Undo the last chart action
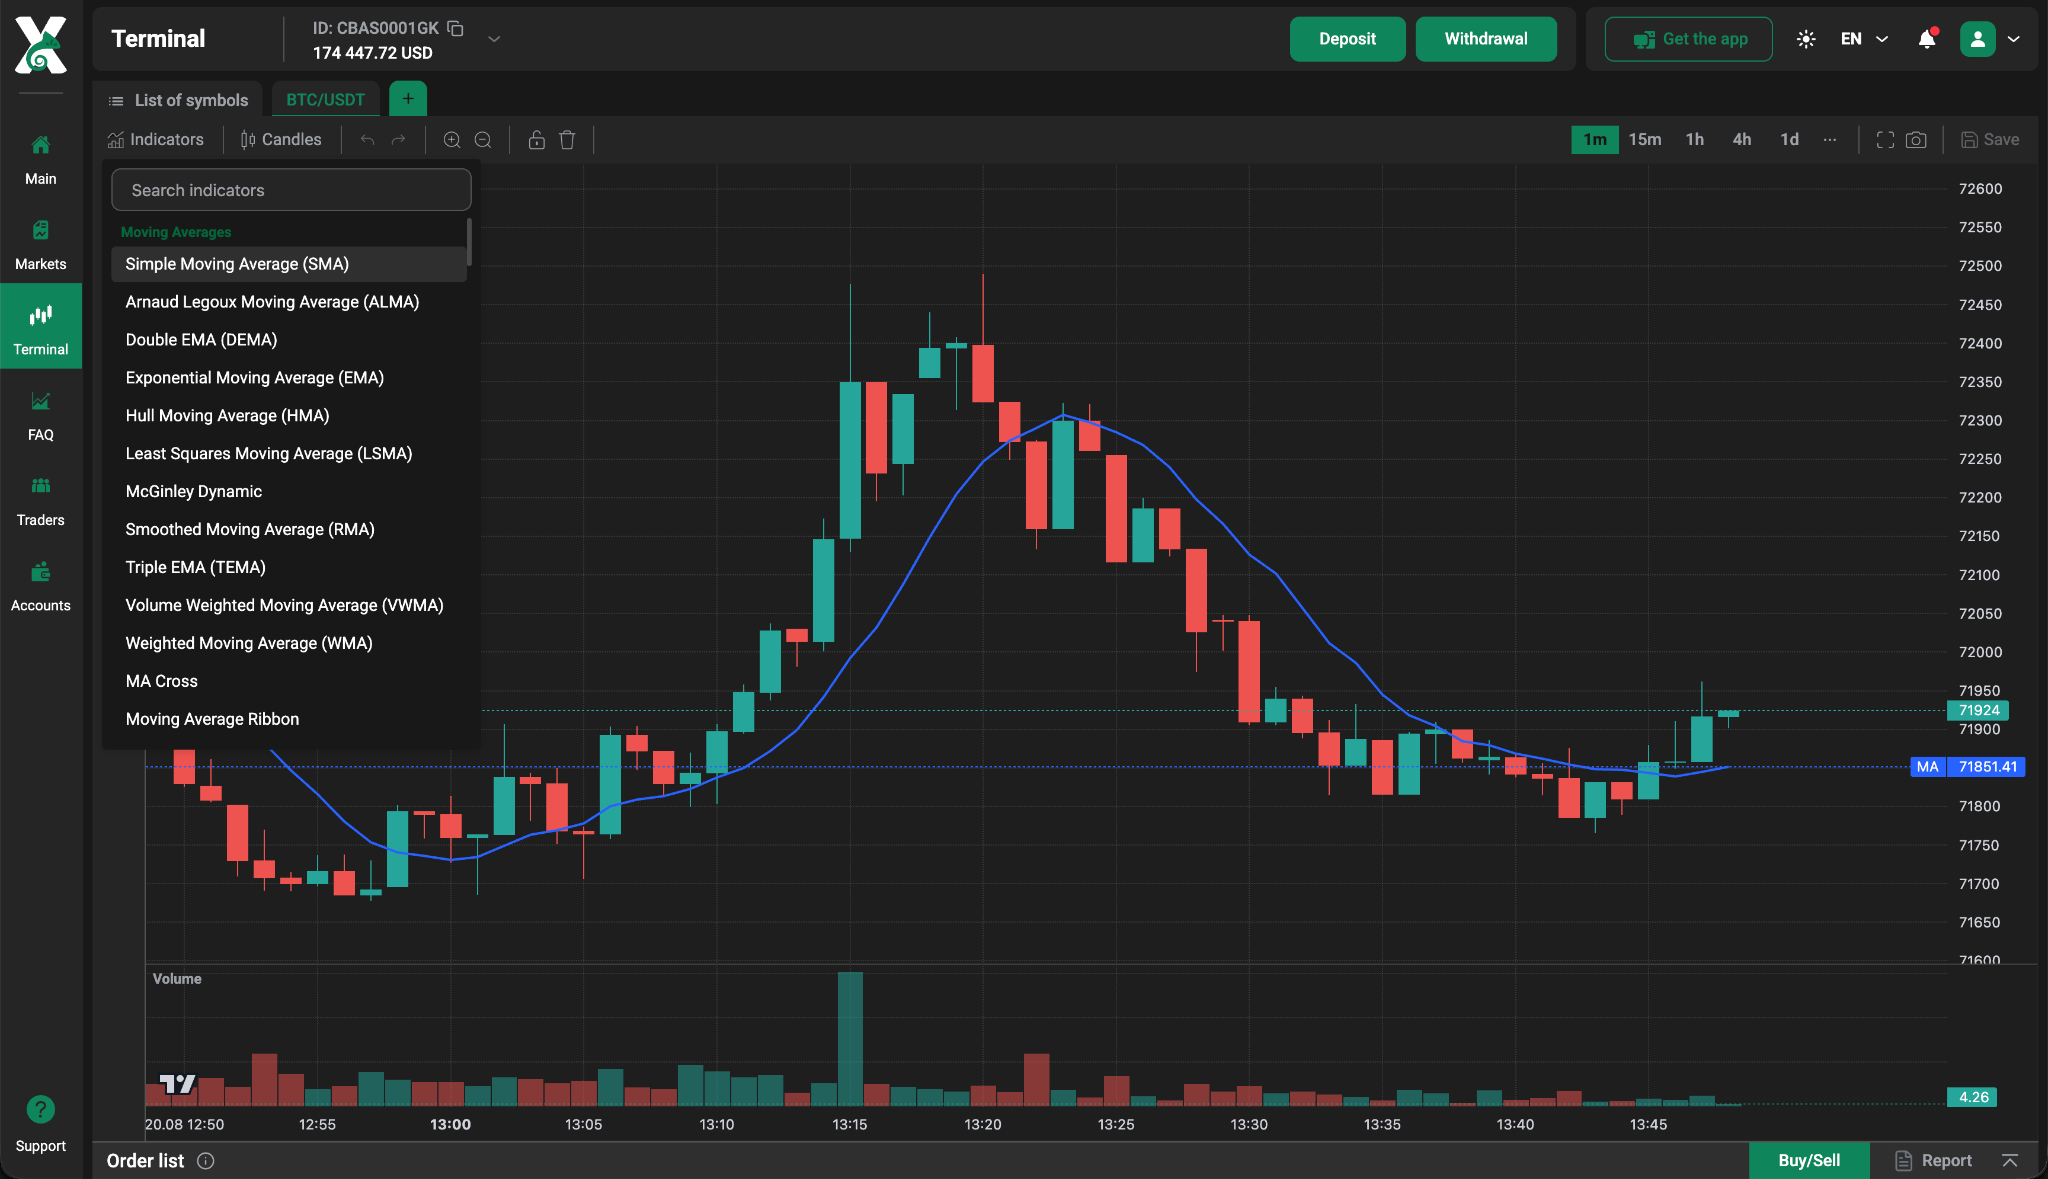 [x=367, y=140]
